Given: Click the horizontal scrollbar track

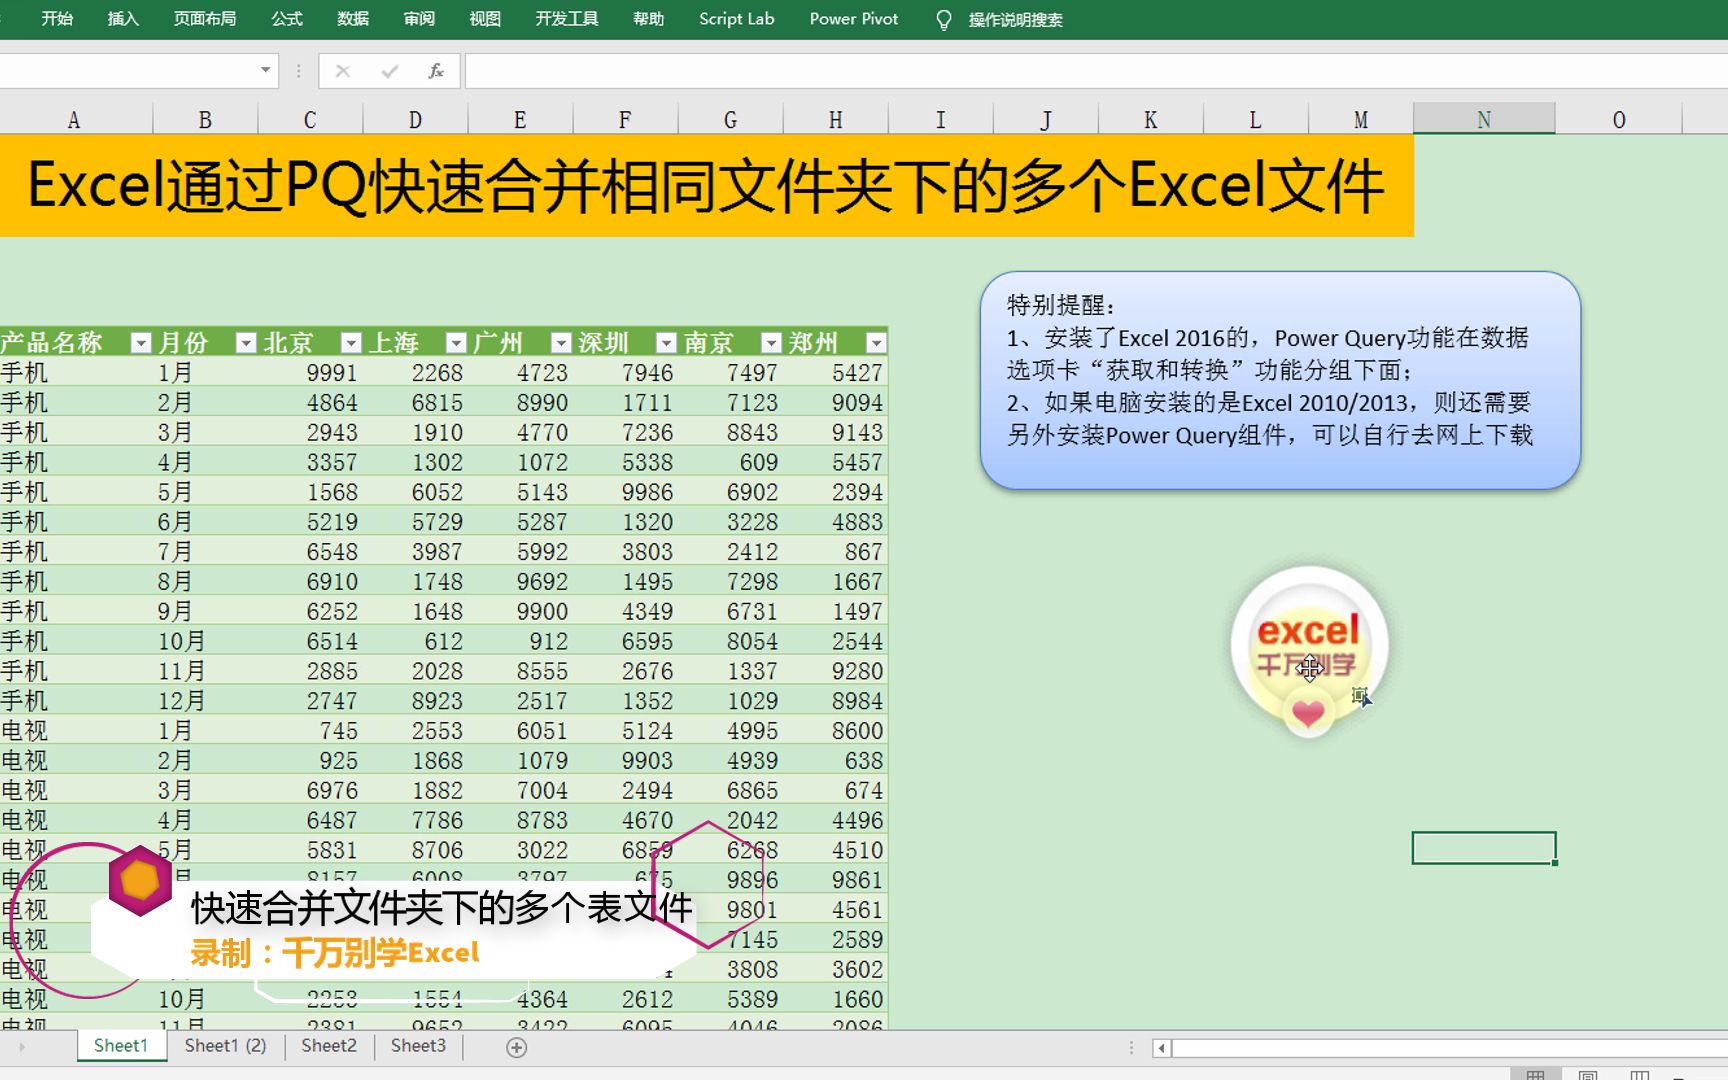Looking at the screenshot, I should 1450,1048.
